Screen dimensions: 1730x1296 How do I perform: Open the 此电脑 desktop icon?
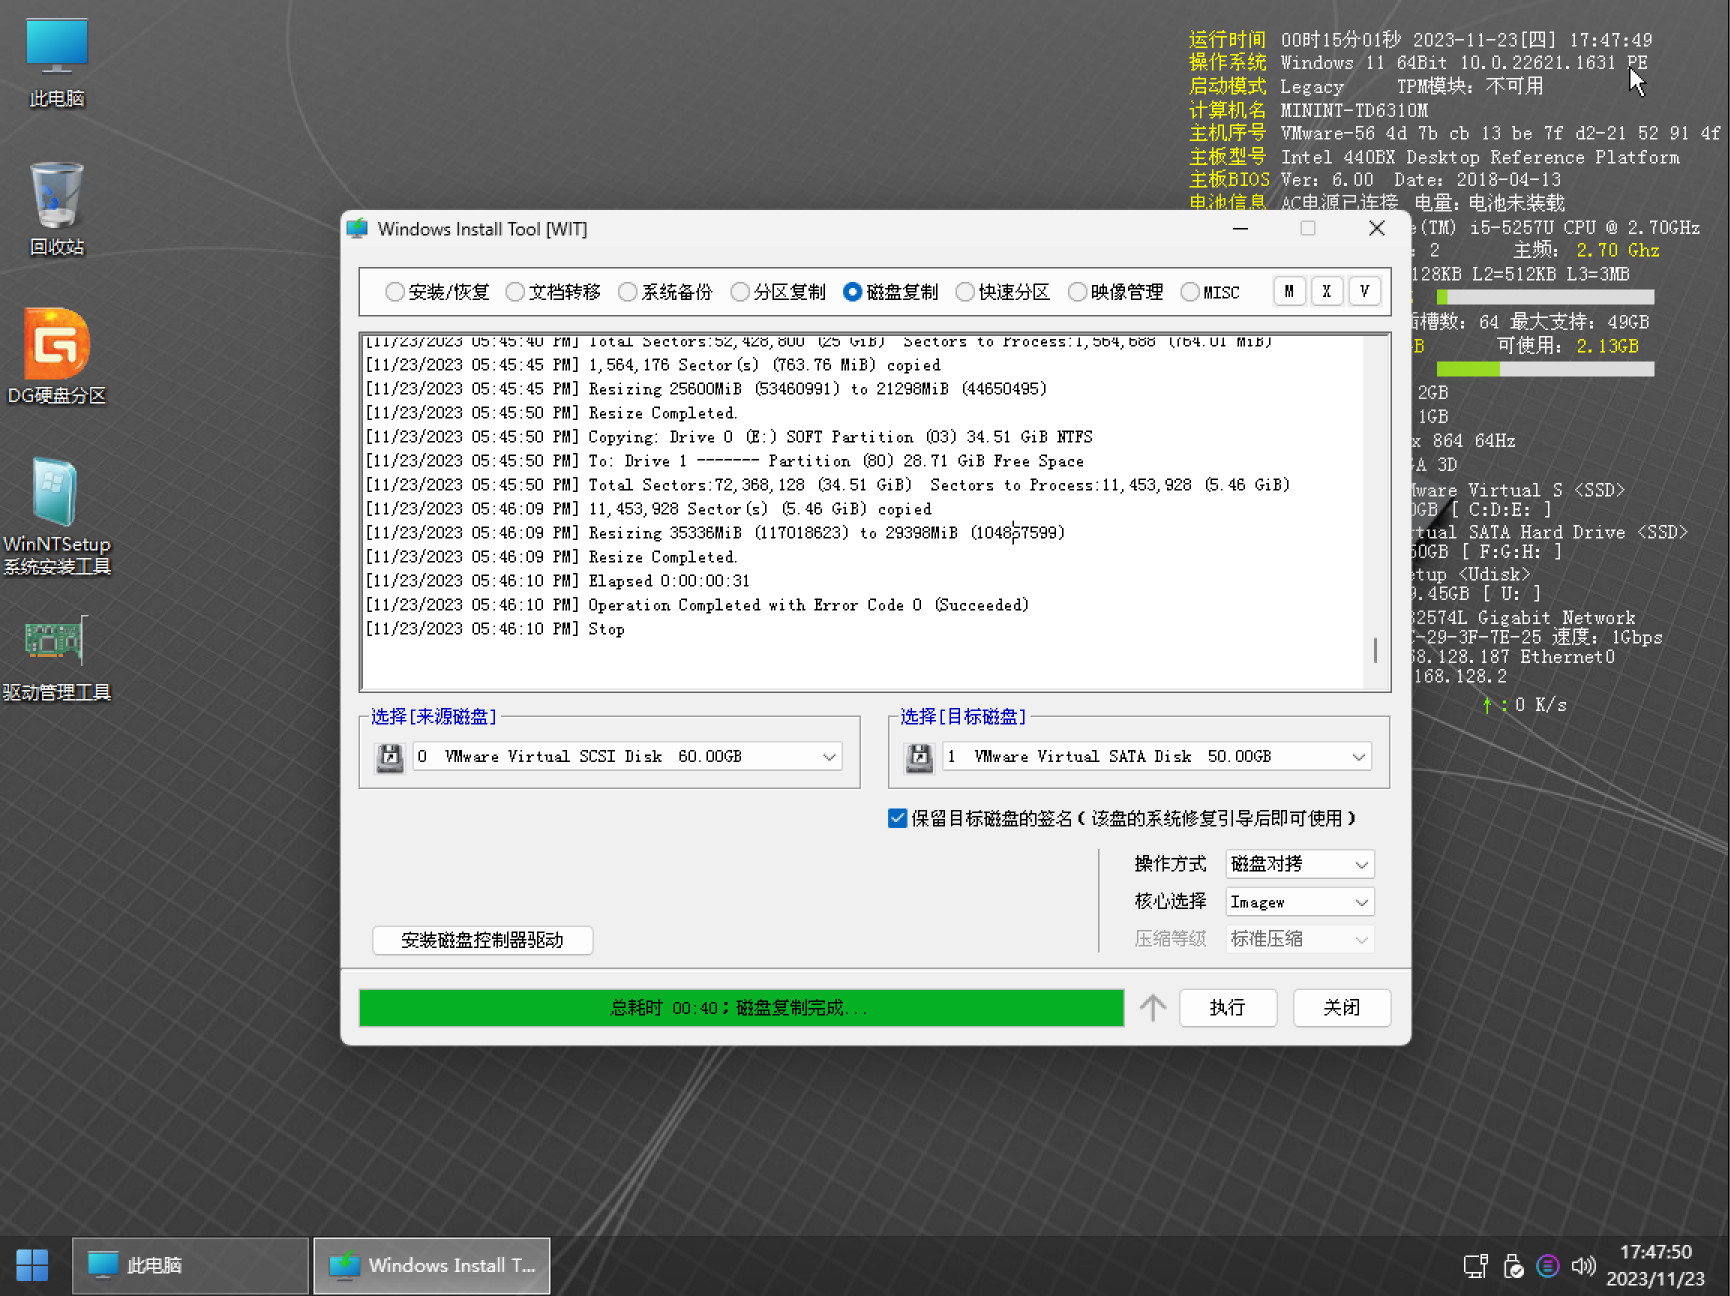click(x=57, y=62)
